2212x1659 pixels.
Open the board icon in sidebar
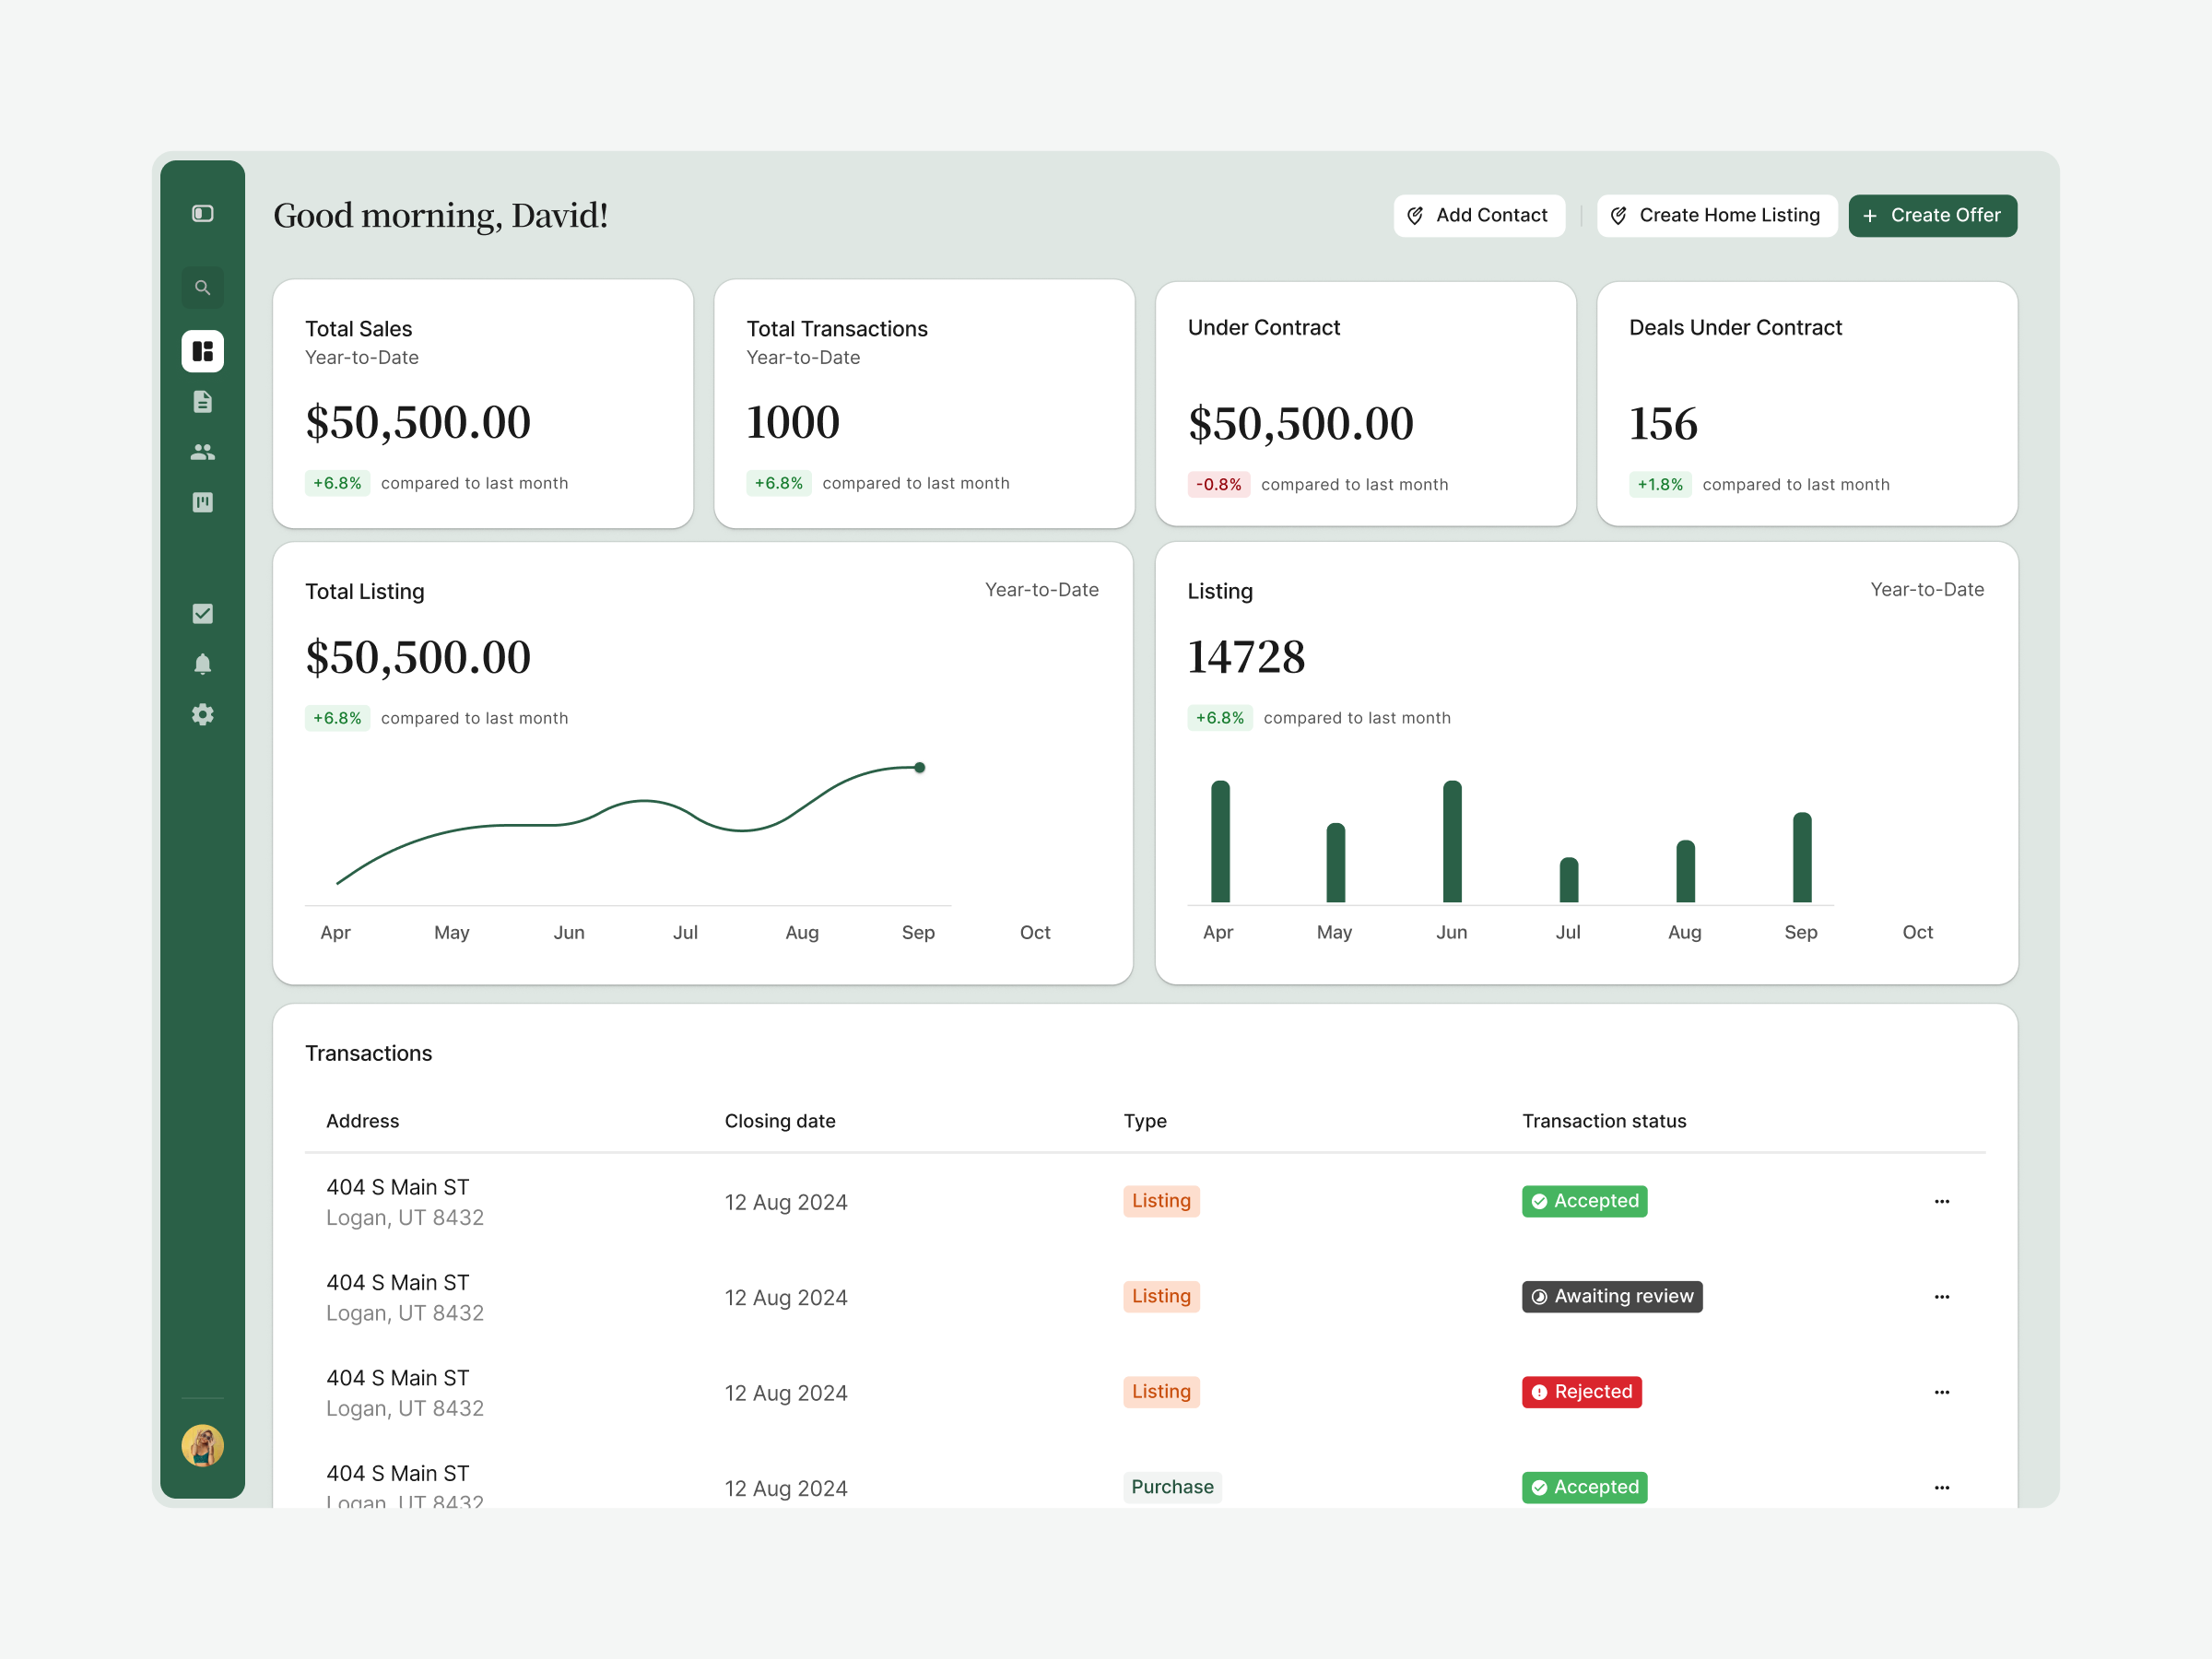(202, 502)
